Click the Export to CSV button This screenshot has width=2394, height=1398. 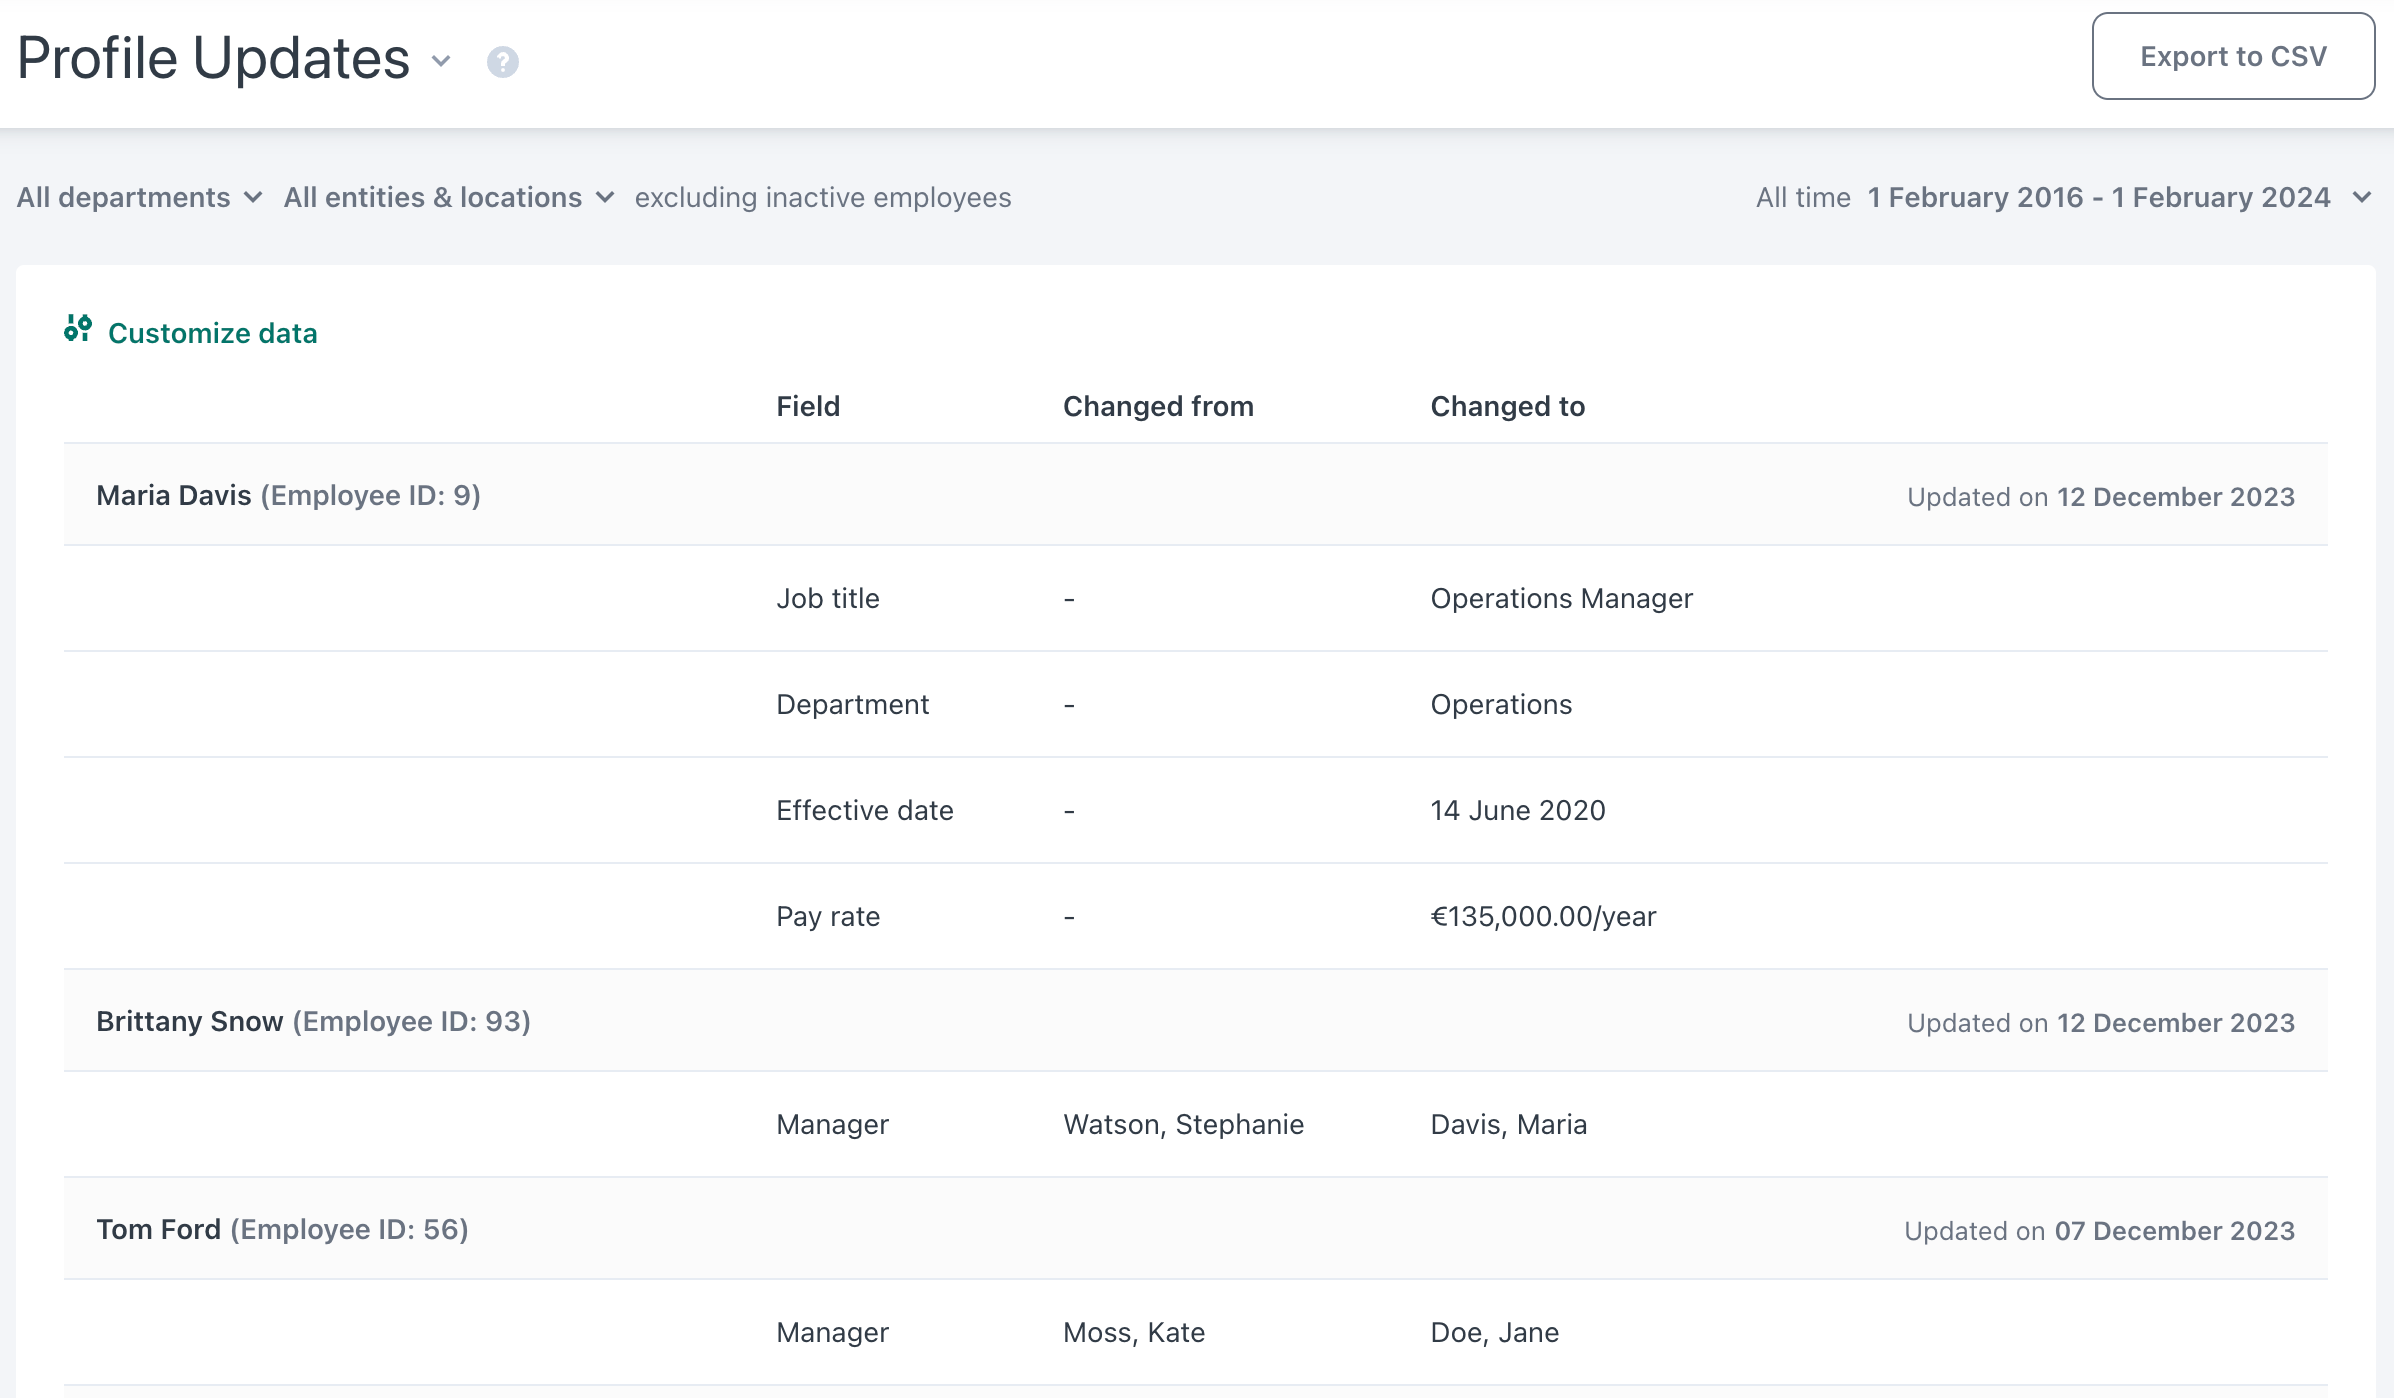pos(2232,56)
